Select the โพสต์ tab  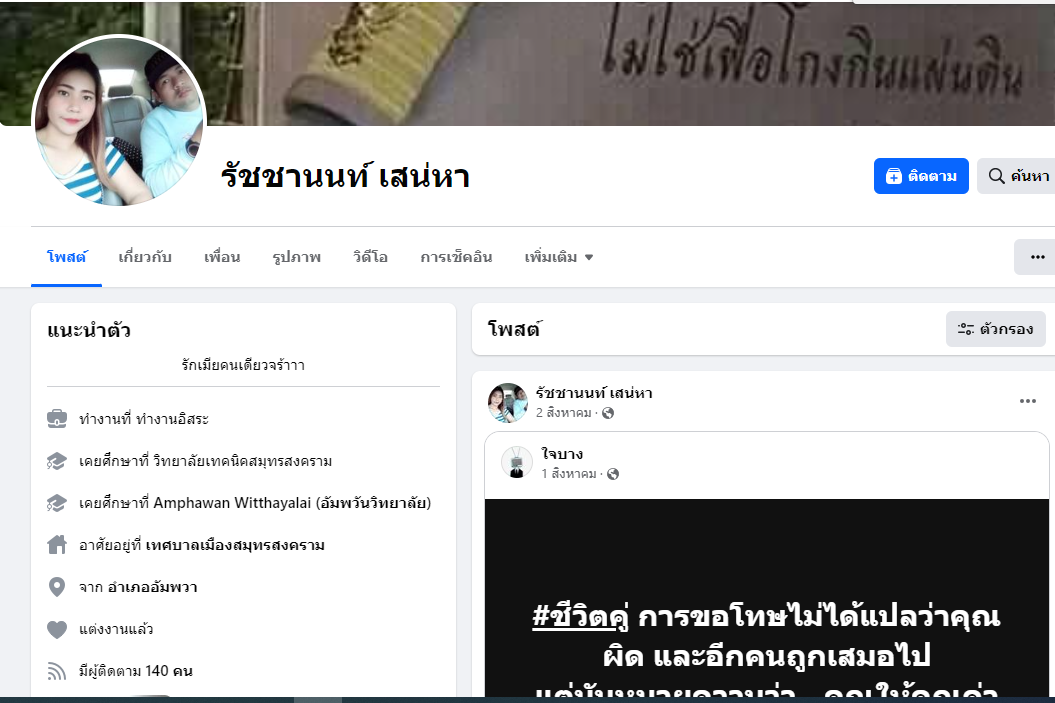pos(67,257)
